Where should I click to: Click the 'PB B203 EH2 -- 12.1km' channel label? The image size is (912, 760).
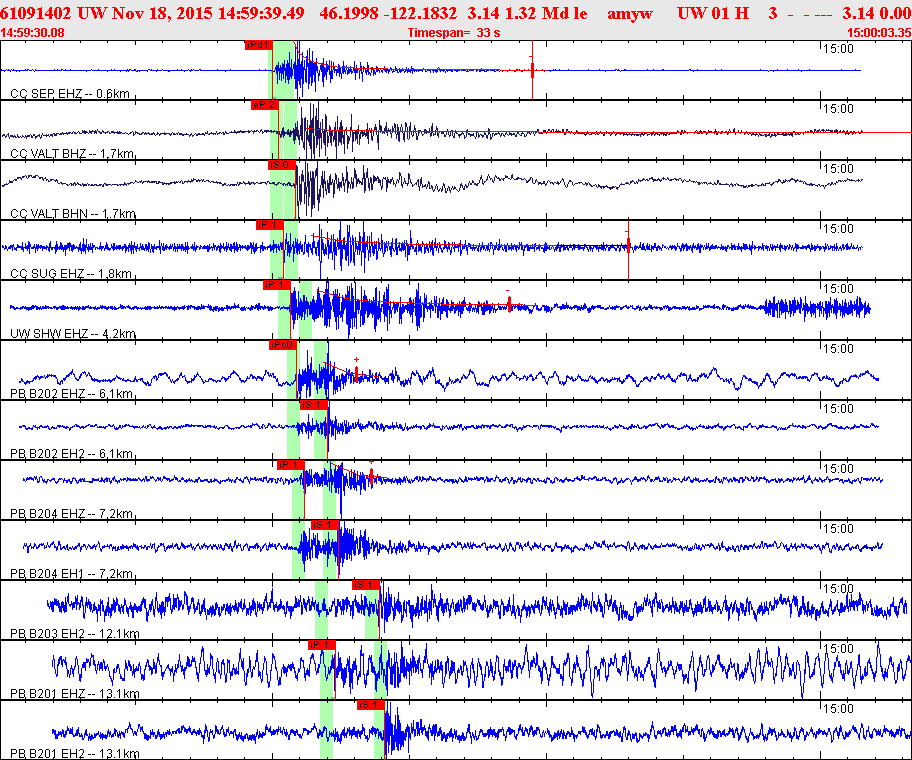click(74, 633)
